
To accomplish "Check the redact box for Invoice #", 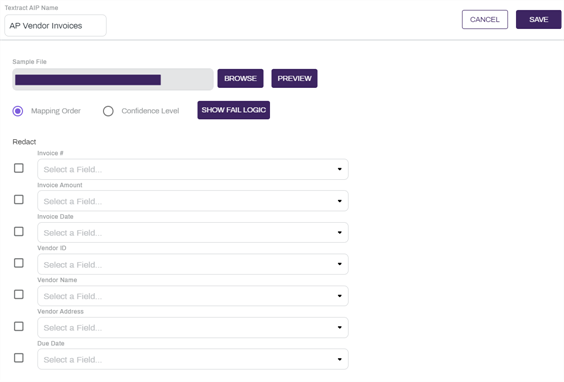I will tap(19, 168).
